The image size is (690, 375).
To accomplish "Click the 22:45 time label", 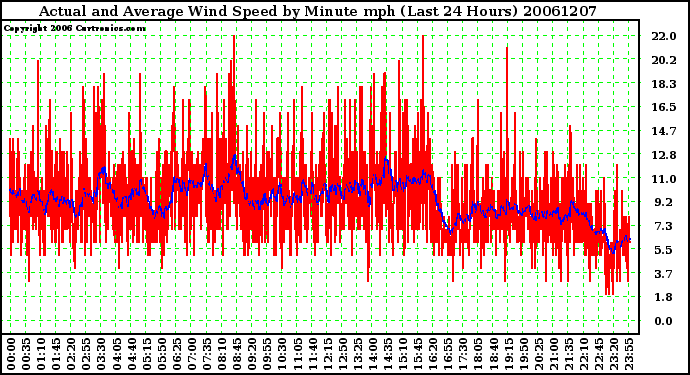I will pos(598,354).
